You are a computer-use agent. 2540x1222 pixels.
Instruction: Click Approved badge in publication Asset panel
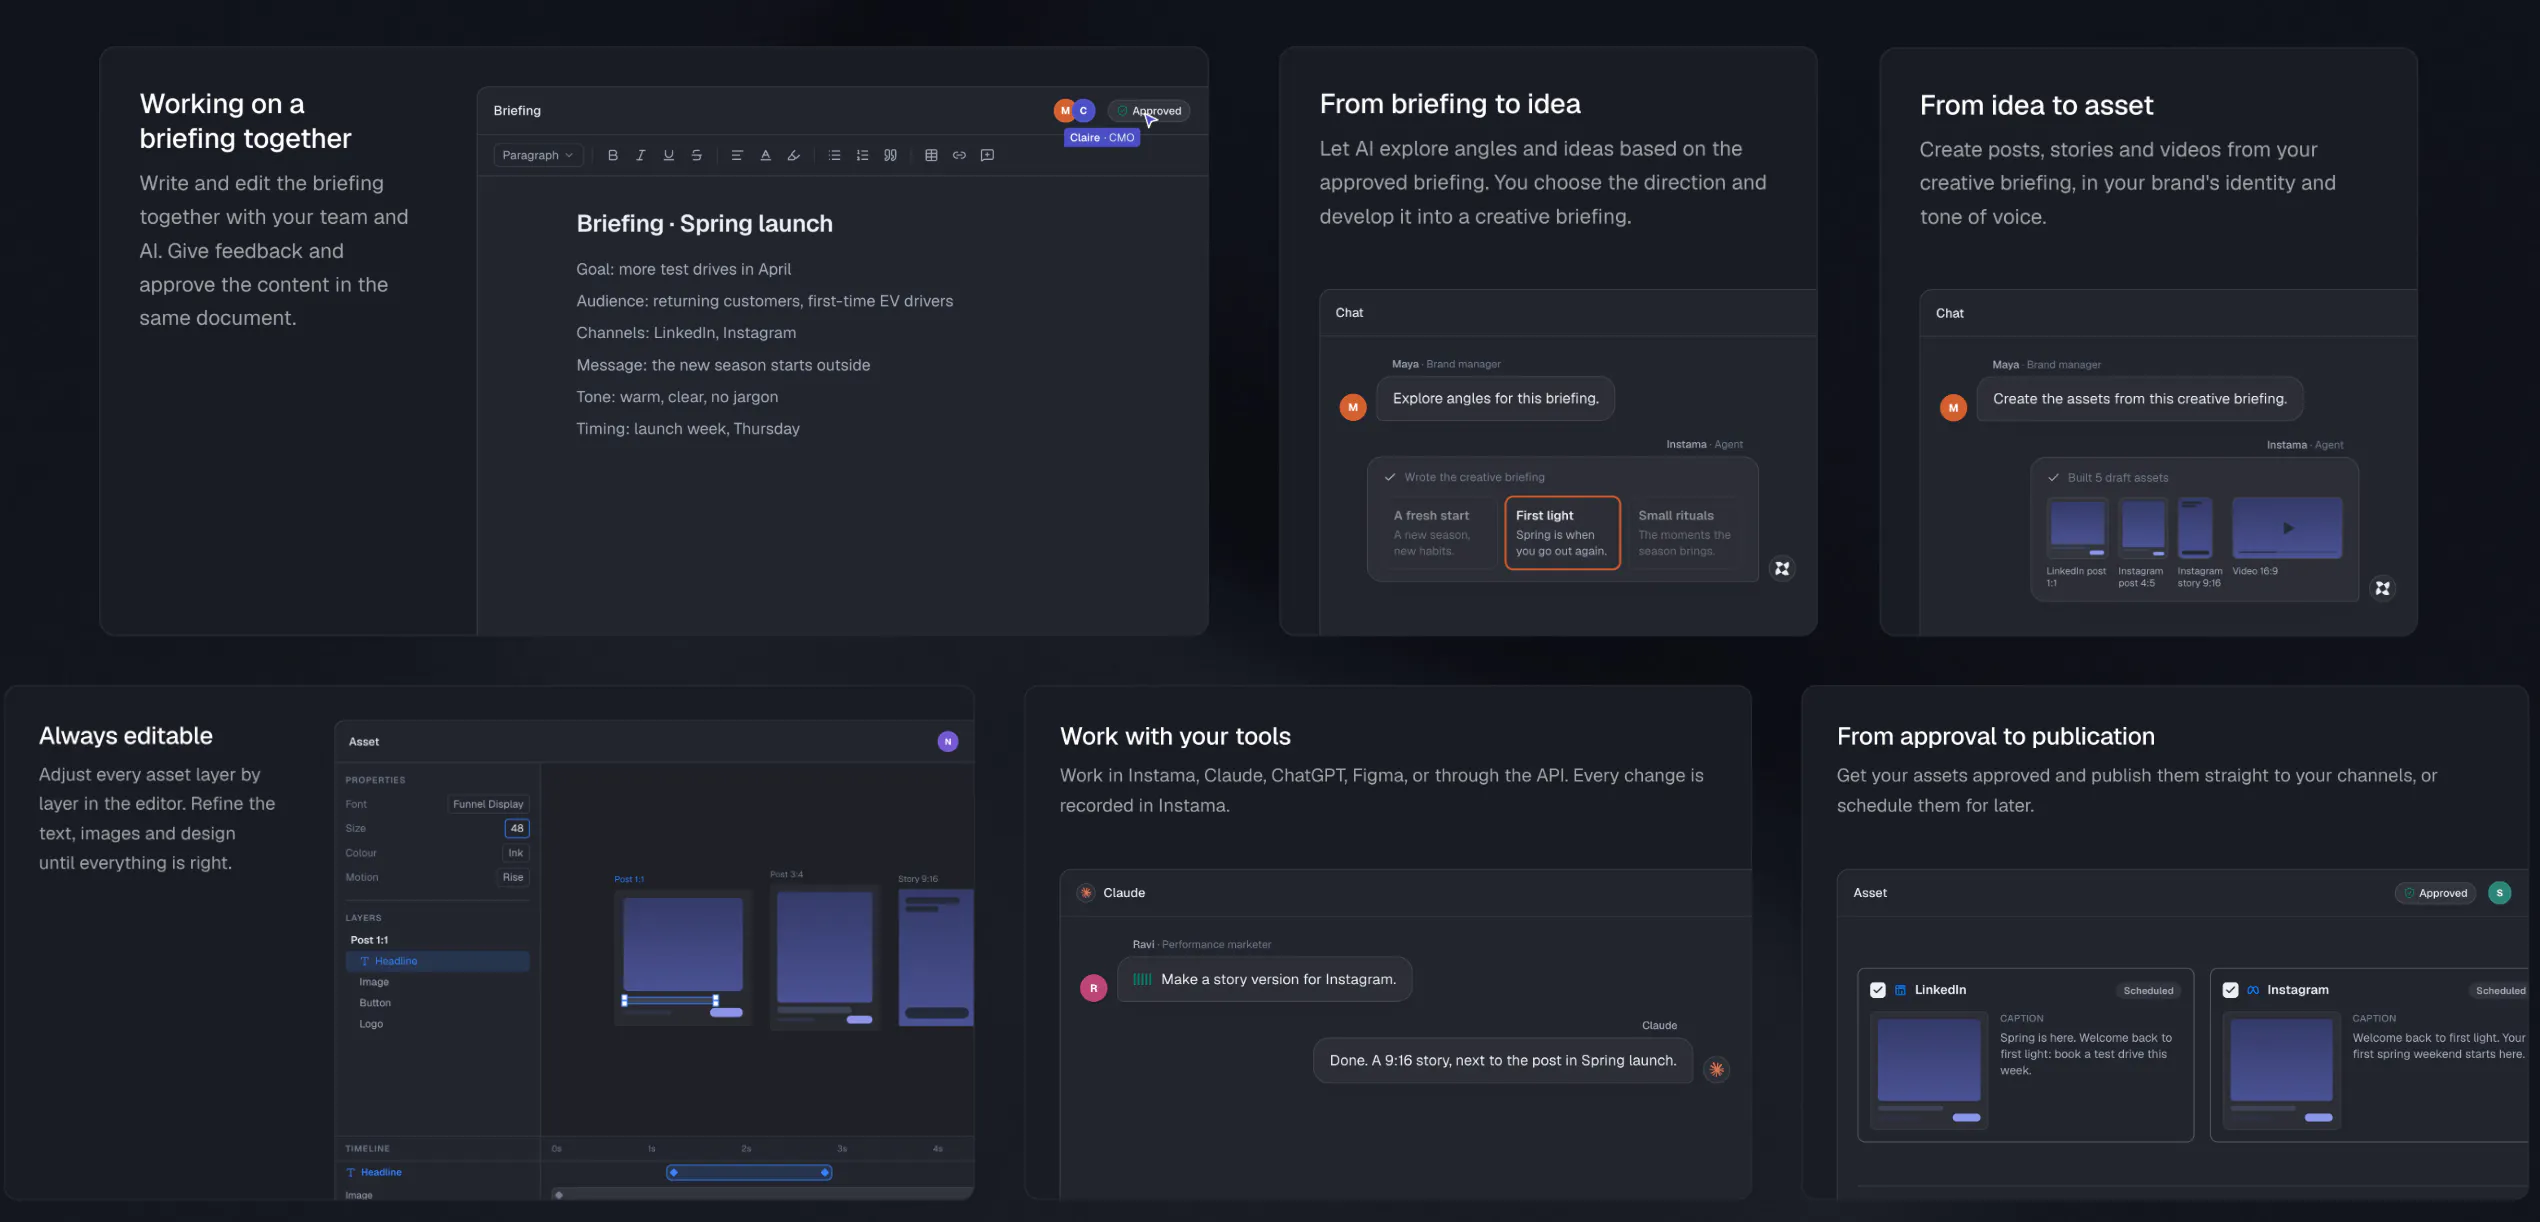point(2435,893)
